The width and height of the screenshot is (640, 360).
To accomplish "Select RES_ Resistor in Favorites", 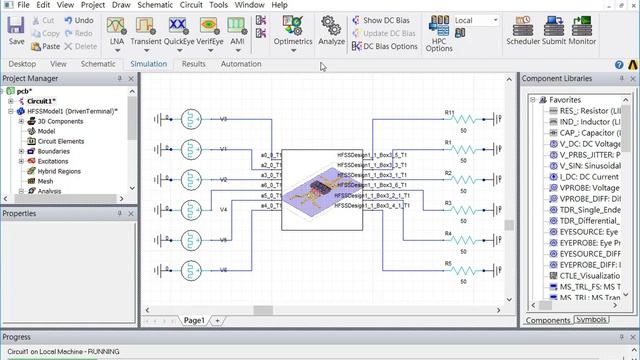I will (x=585, y=111).
